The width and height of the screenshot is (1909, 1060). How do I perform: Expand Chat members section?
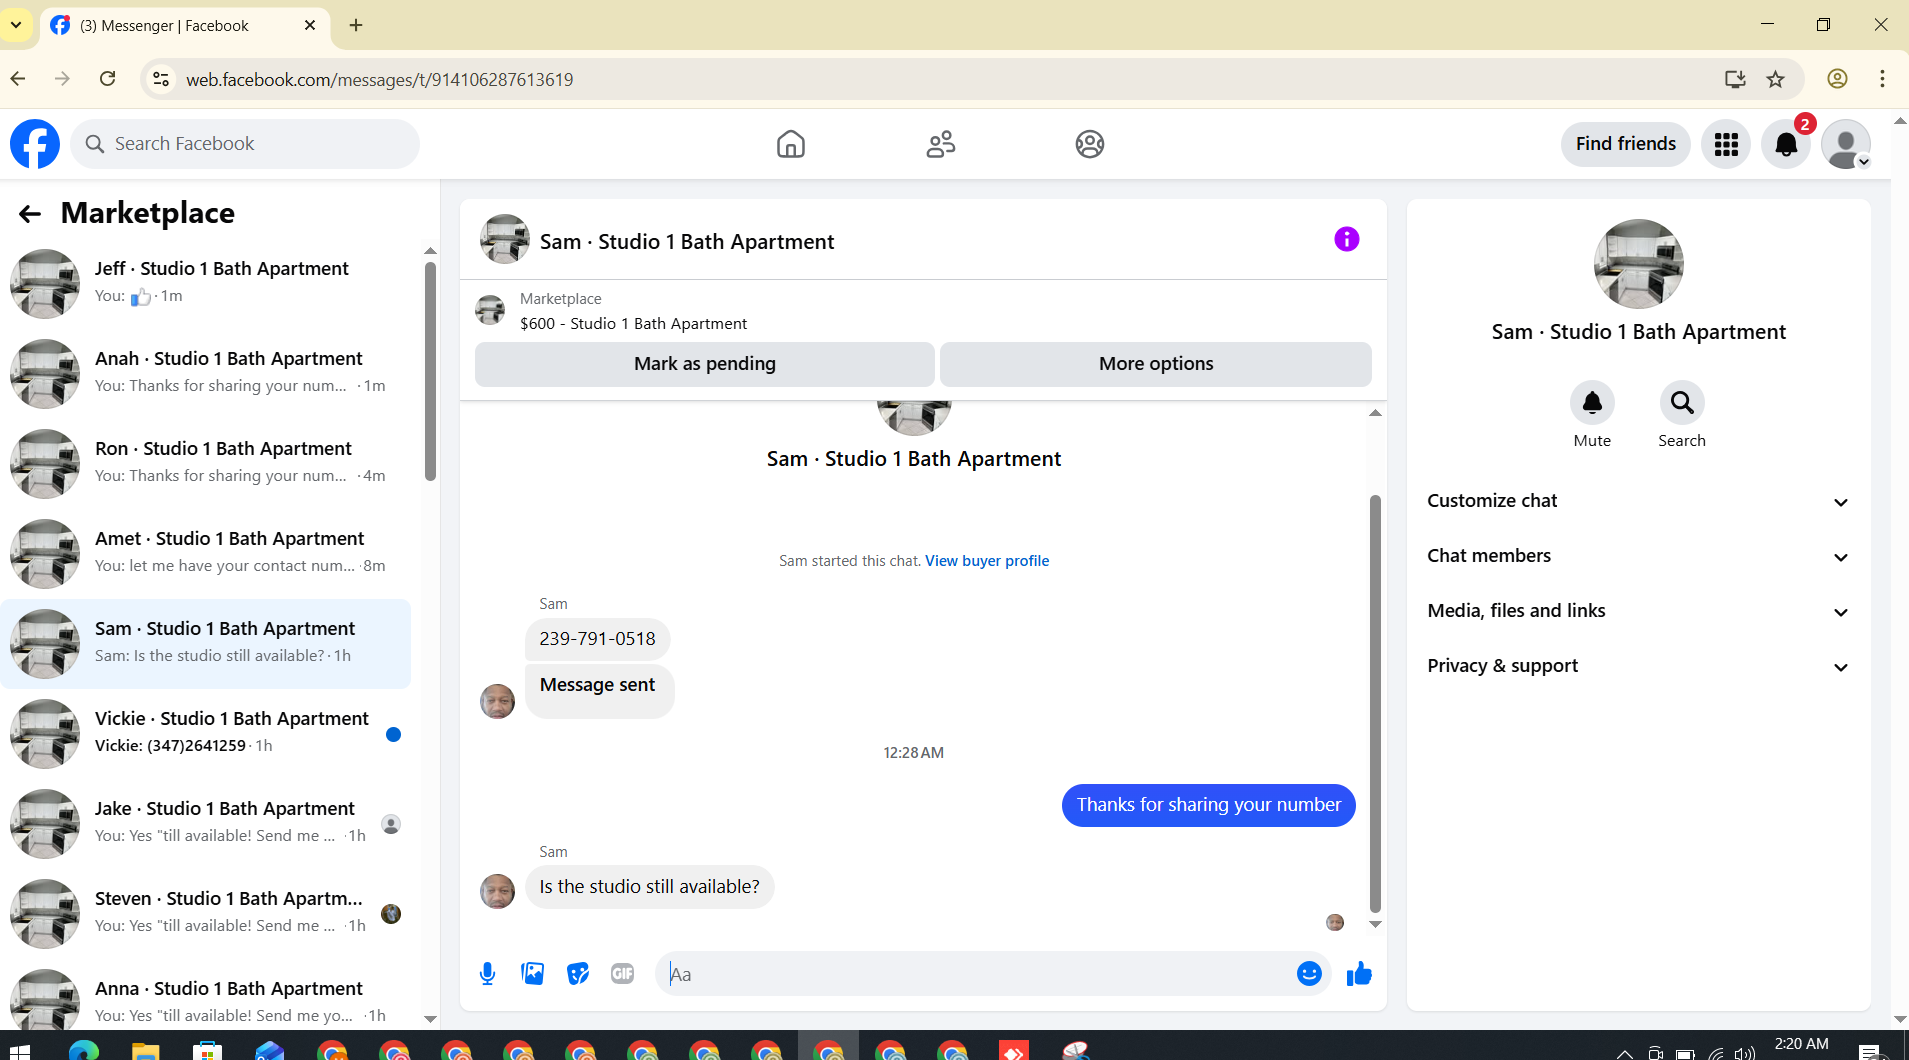tap(1638, 556)
